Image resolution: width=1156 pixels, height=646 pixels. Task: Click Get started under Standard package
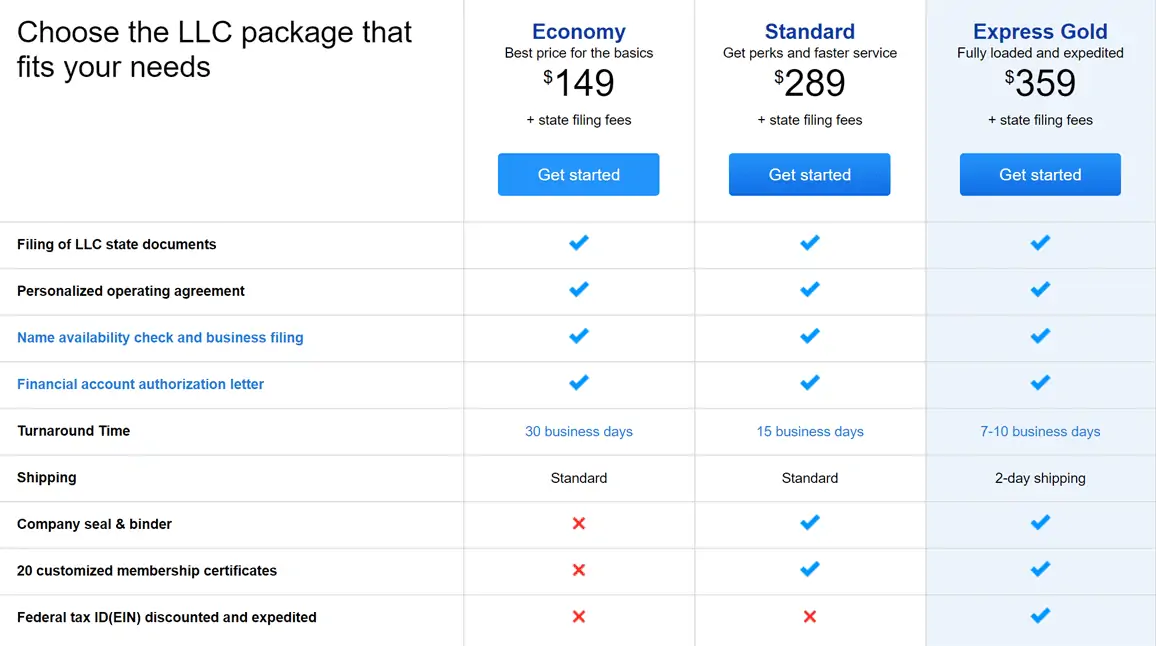pyautogui.click(x=809, y=175)
